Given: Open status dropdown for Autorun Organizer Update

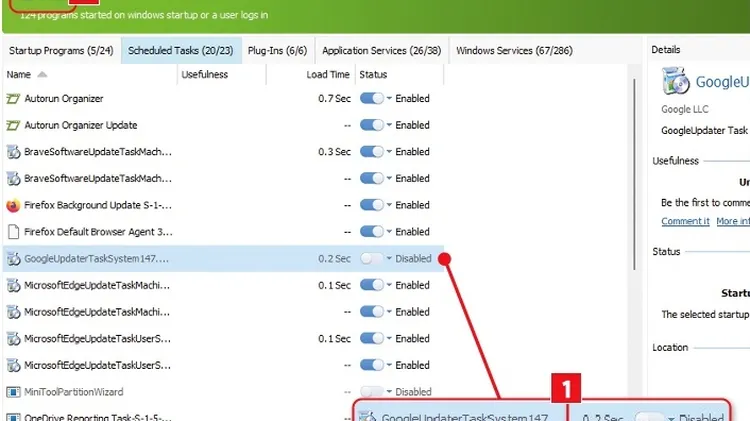Looking at the screenshot, I should click(x=390, y=126).
